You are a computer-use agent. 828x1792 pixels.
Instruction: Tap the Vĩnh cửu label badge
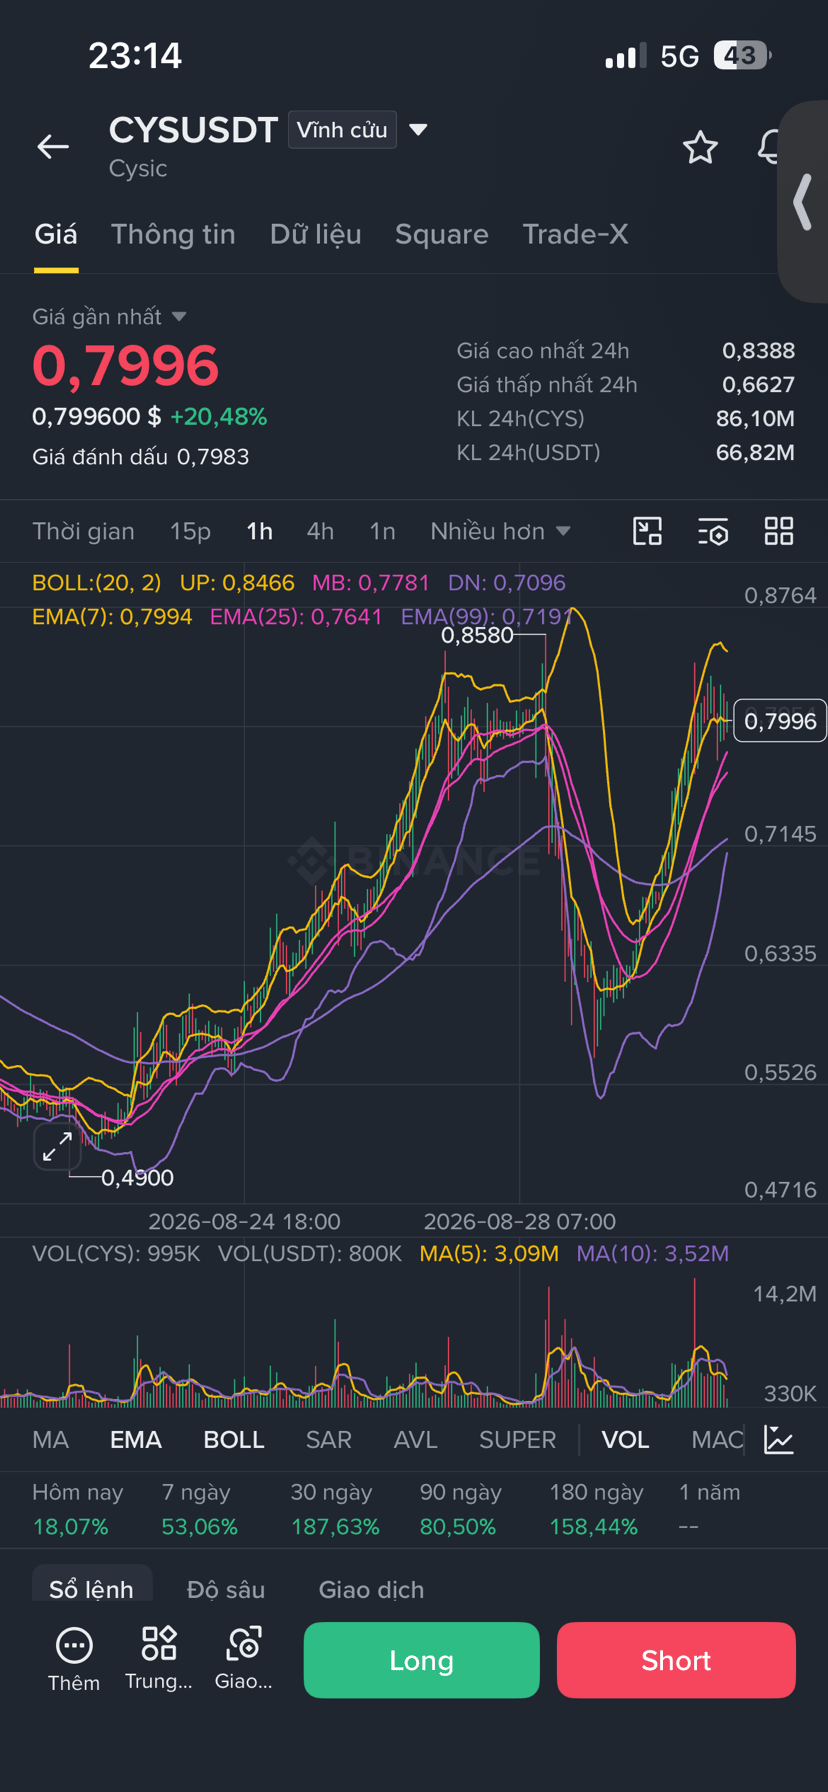[342, 130]
